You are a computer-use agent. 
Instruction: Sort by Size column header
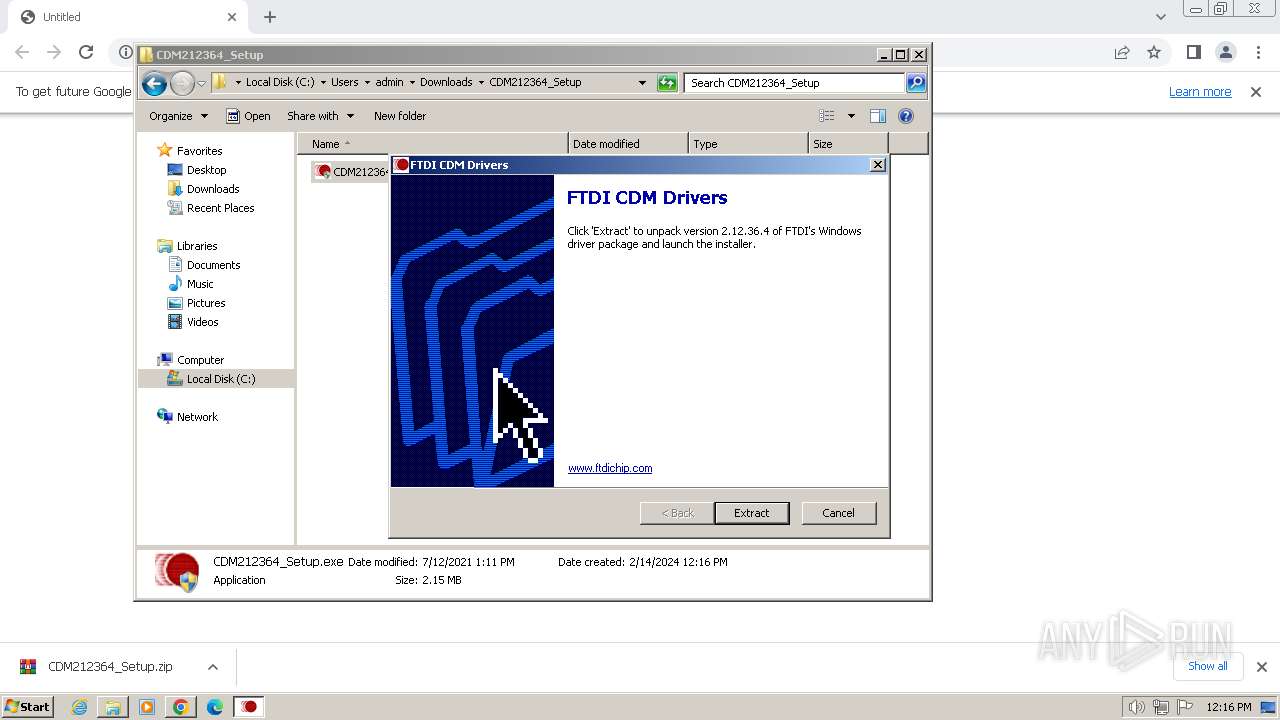point(848,144)
